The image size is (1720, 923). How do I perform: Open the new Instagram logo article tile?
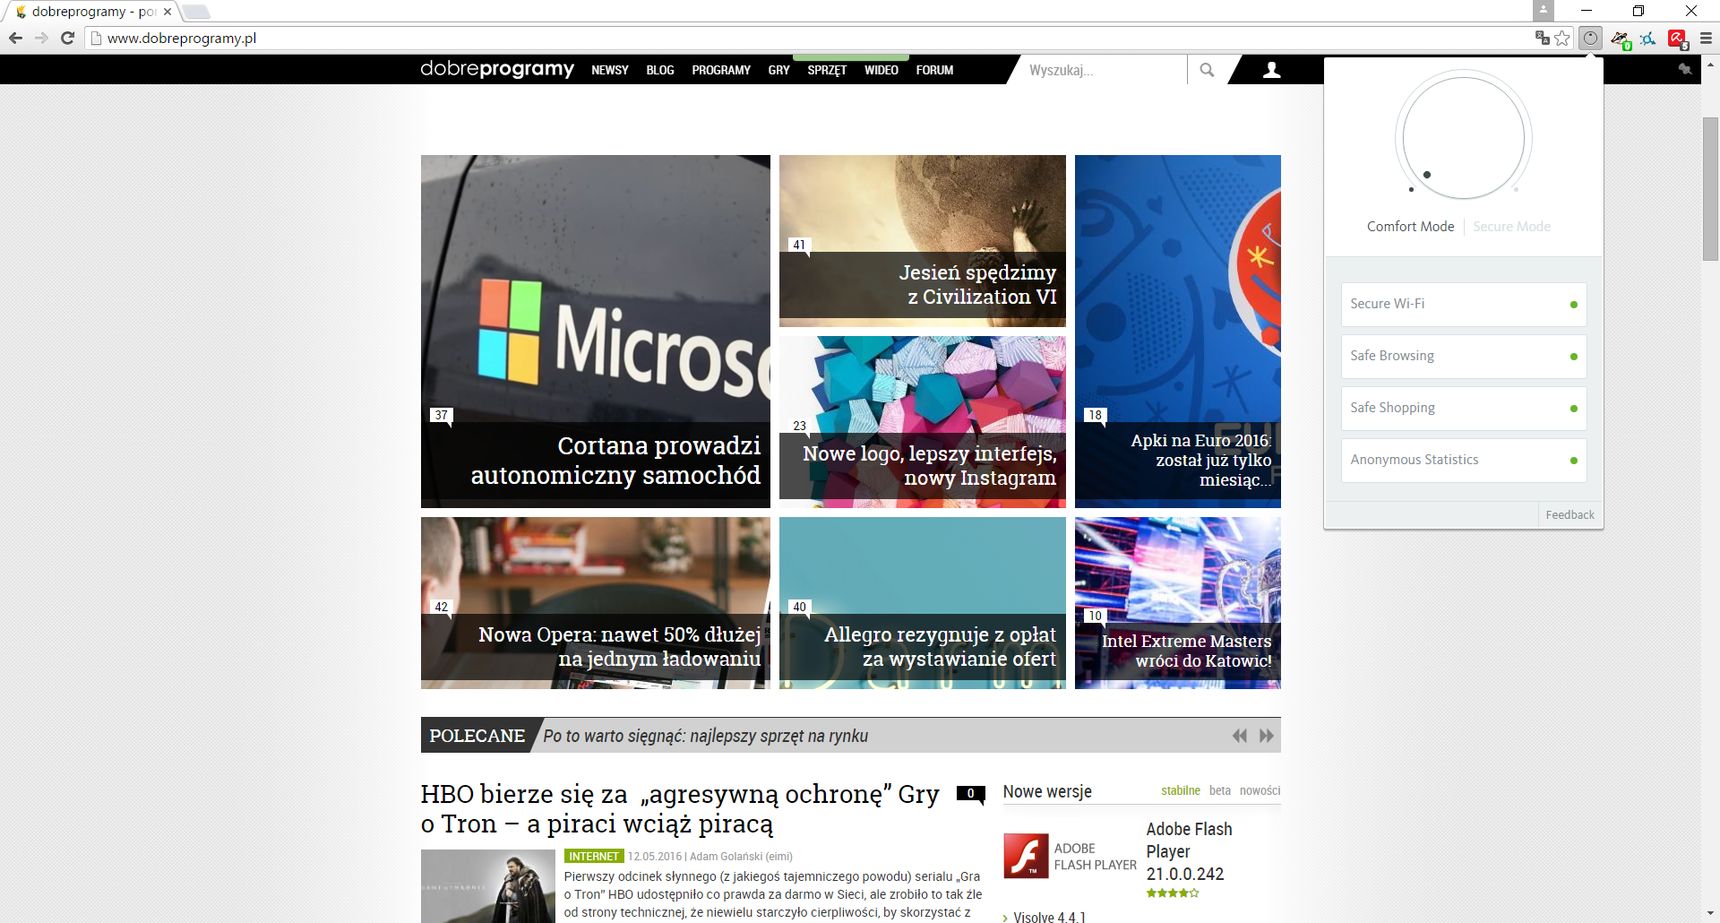[x=922, y=422]
